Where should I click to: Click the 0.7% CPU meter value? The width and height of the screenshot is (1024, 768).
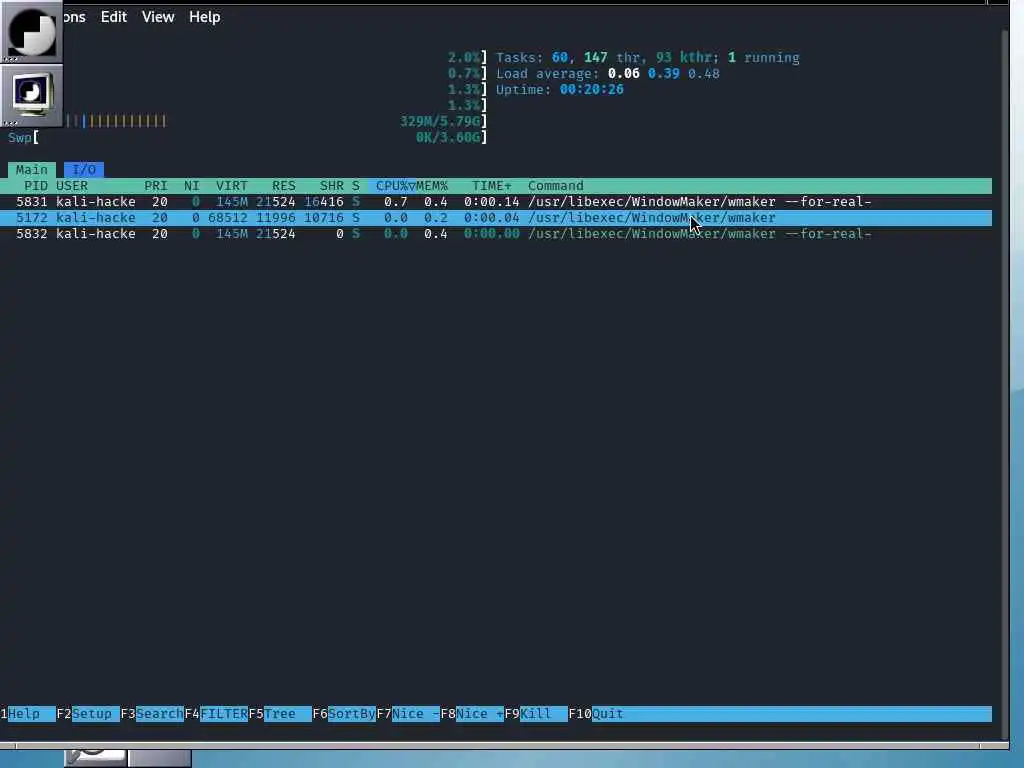464,74
